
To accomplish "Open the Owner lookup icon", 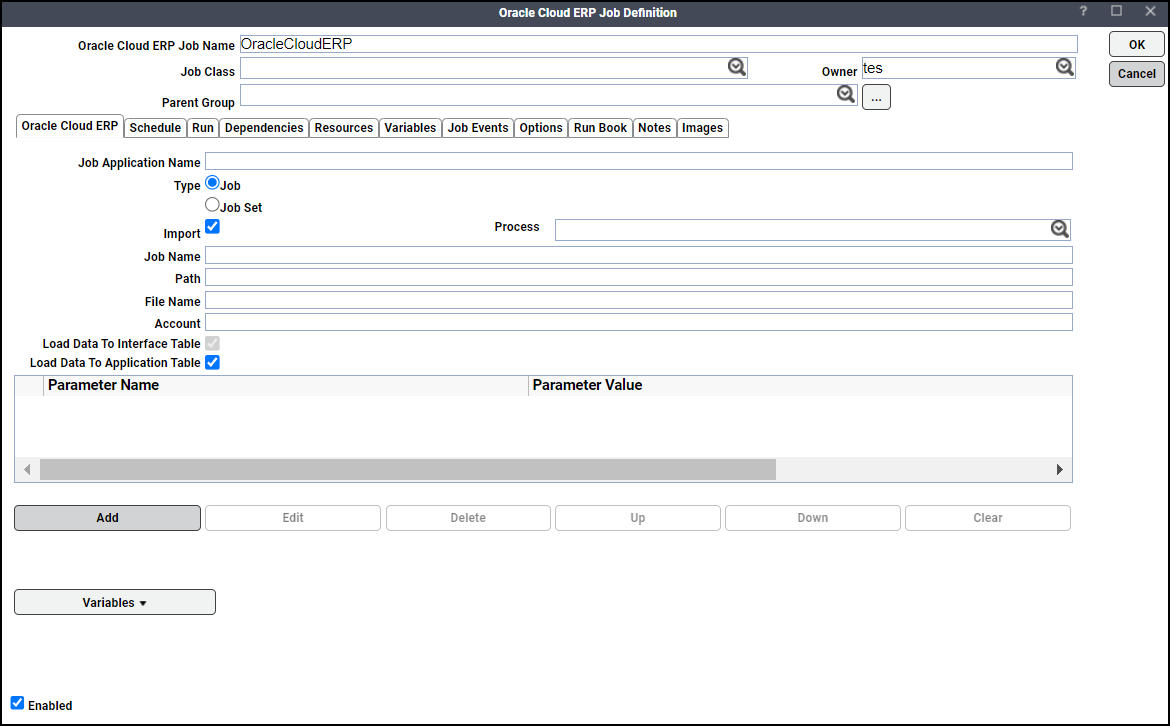I will tap(1065, 67).
